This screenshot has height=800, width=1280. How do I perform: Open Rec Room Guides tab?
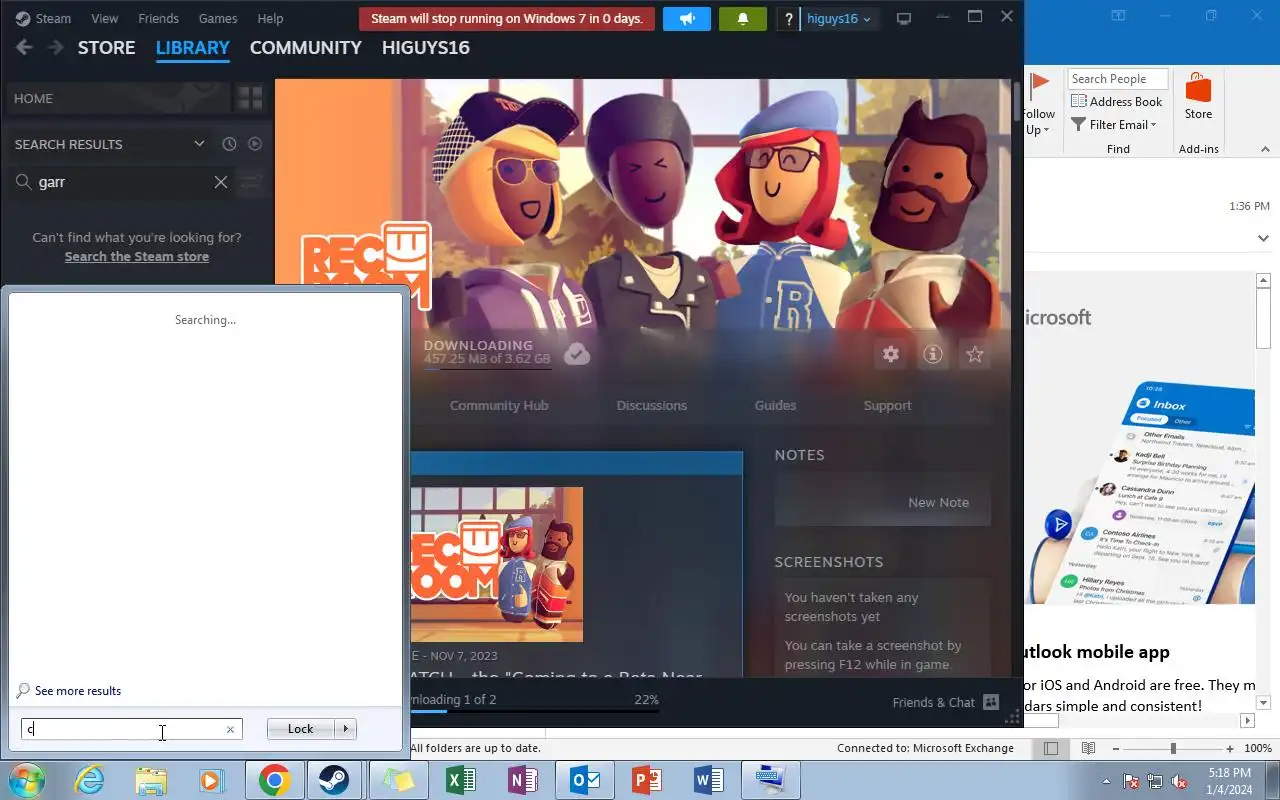point(775,405)
